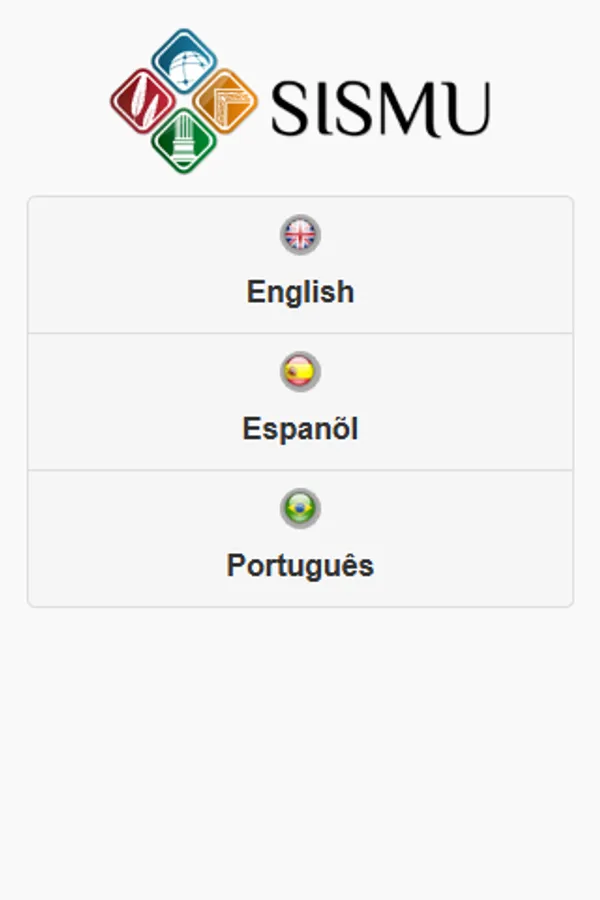Click the orange frame diamond in logo
The height and width of the screenshot is (900, 600).
click(224, 101)
